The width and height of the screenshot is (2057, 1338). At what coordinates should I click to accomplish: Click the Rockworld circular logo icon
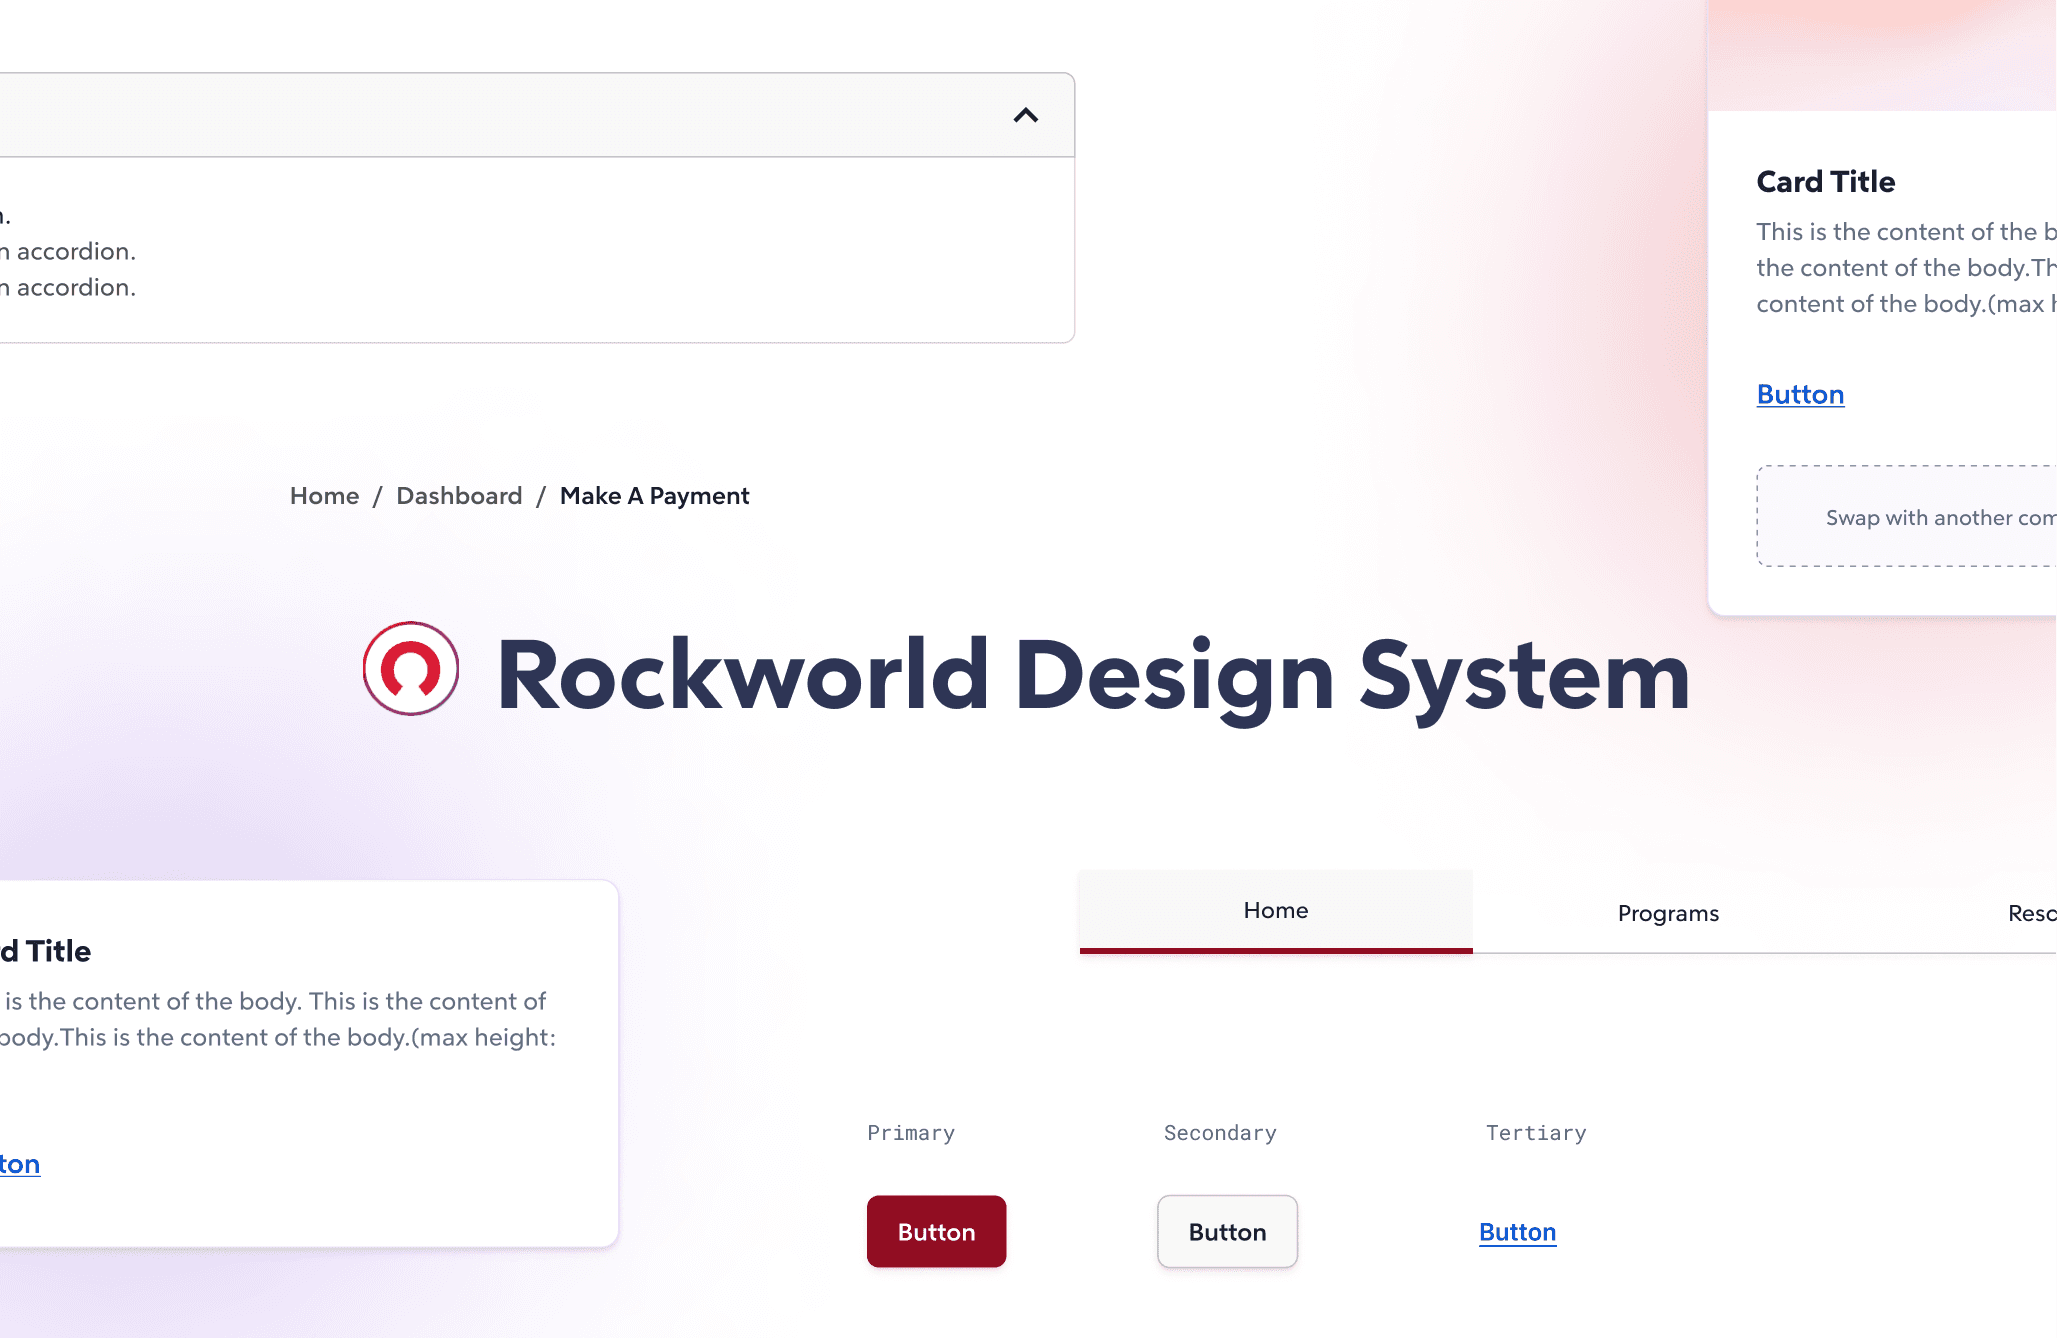pos(411,669)
